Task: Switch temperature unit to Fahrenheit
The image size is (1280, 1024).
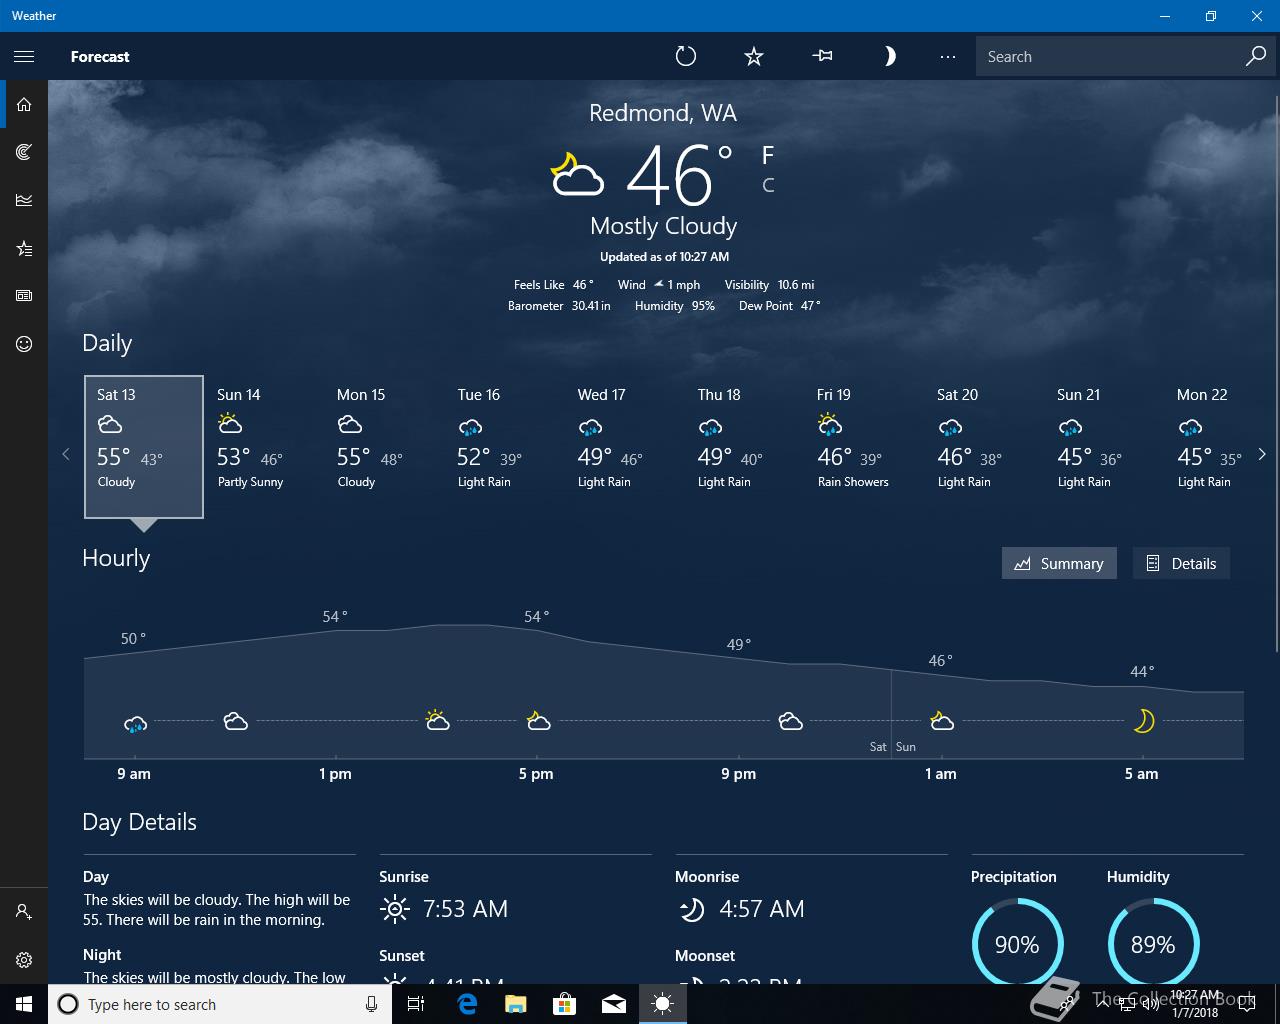Action: tap(768, 155)
